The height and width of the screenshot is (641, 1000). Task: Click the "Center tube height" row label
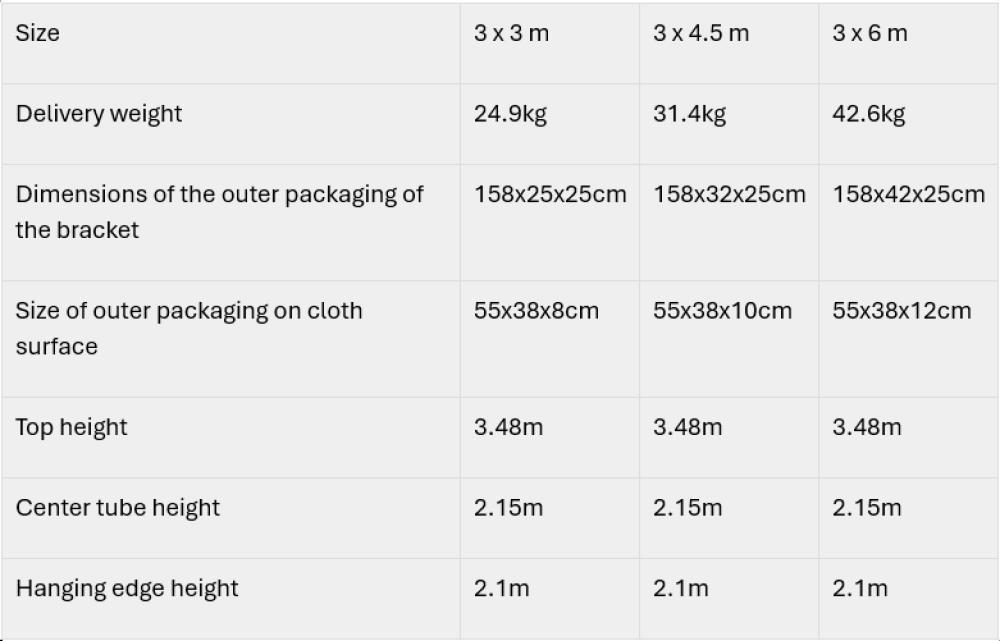117,507
